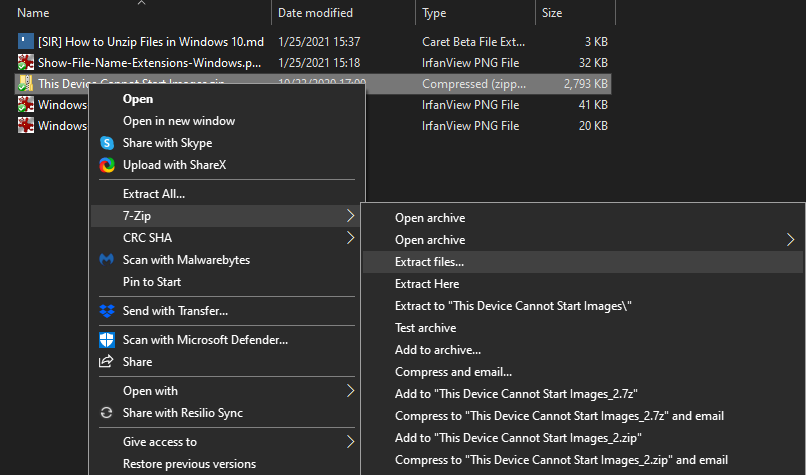Click the Malwarebytes icon
806x475 pixels.
[x=106, y=260]
